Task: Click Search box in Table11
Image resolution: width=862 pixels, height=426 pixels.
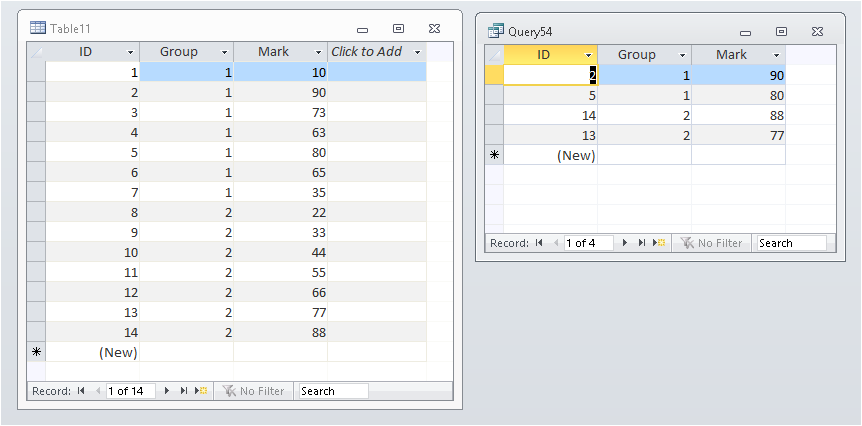Action: 332,391
